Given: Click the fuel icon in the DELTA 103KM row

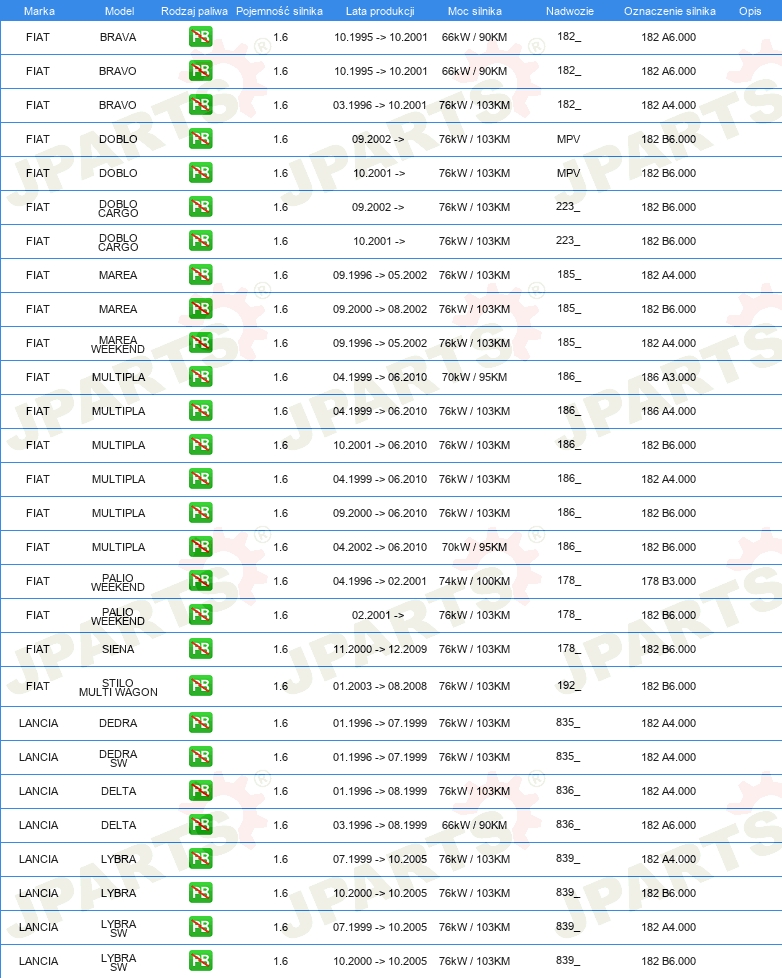Looking at the screenshot, I should point(201,791).
